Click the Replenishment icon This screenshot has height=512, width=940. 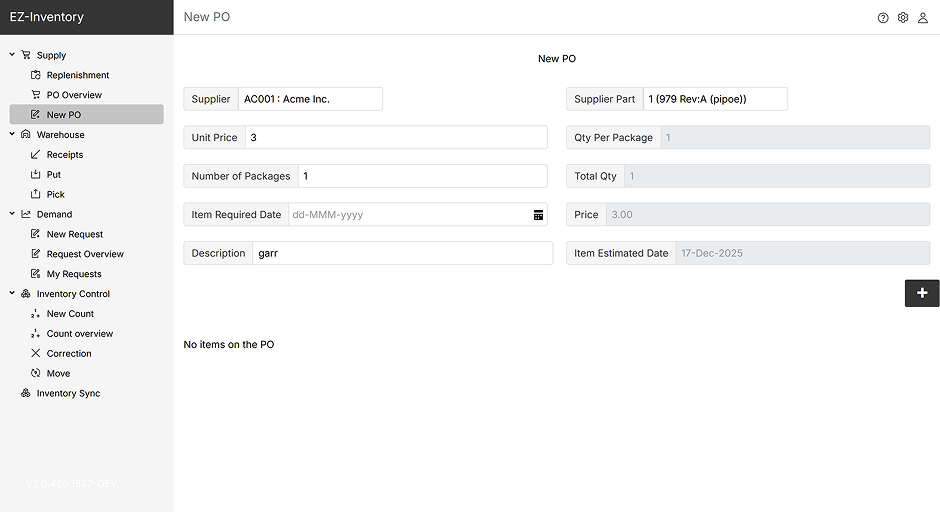(x=35, y=75)
